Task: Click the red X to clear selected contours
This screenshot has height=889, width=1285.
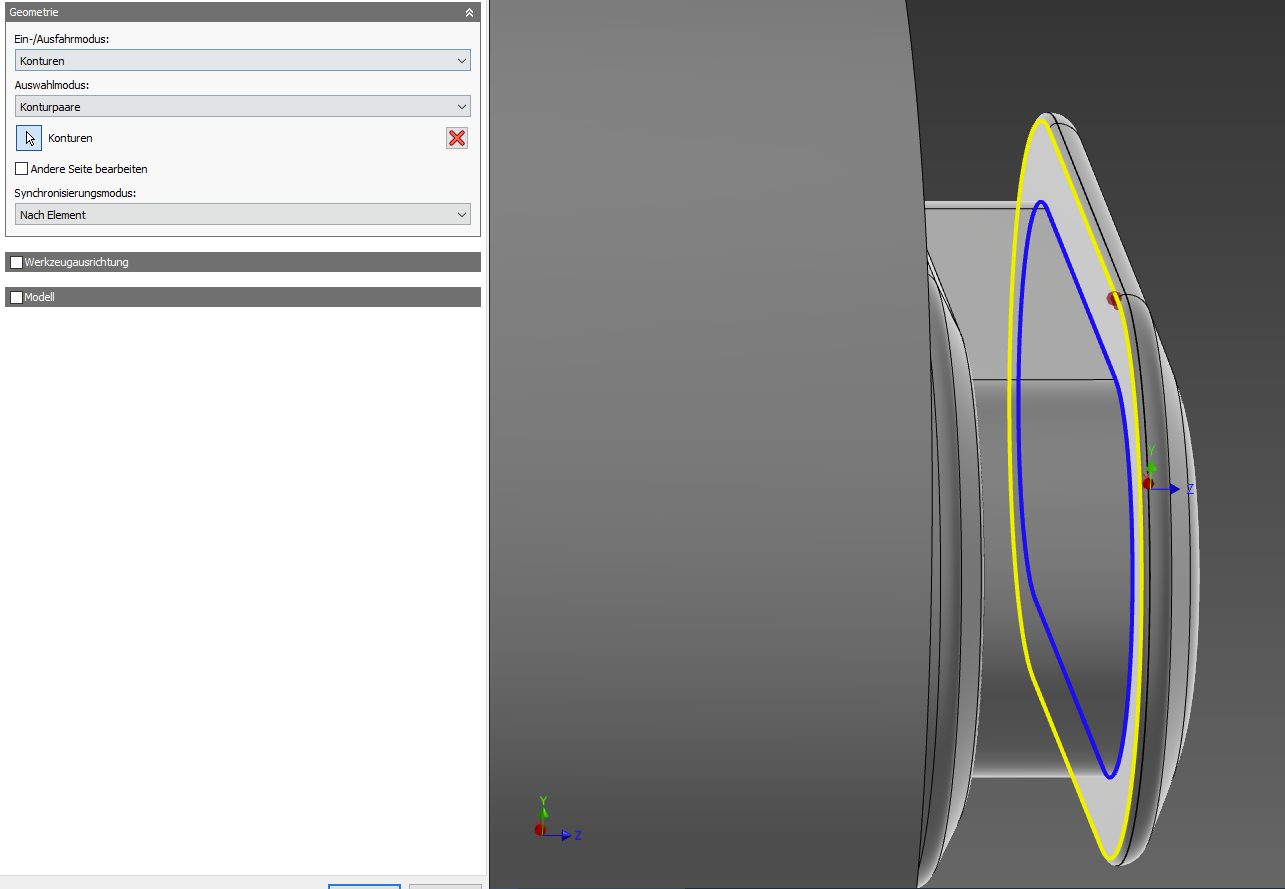Action: pos(456,137)
